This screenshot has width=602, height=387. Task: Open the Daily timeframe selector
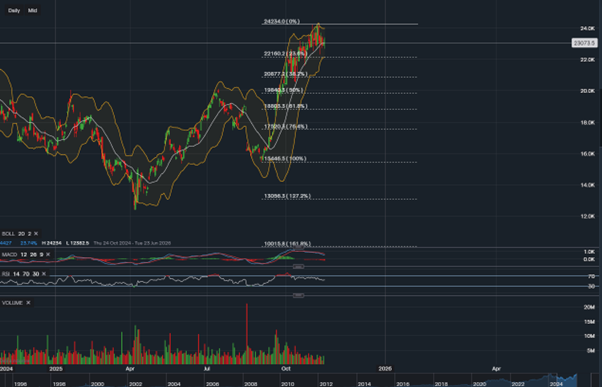click(14, 10)
